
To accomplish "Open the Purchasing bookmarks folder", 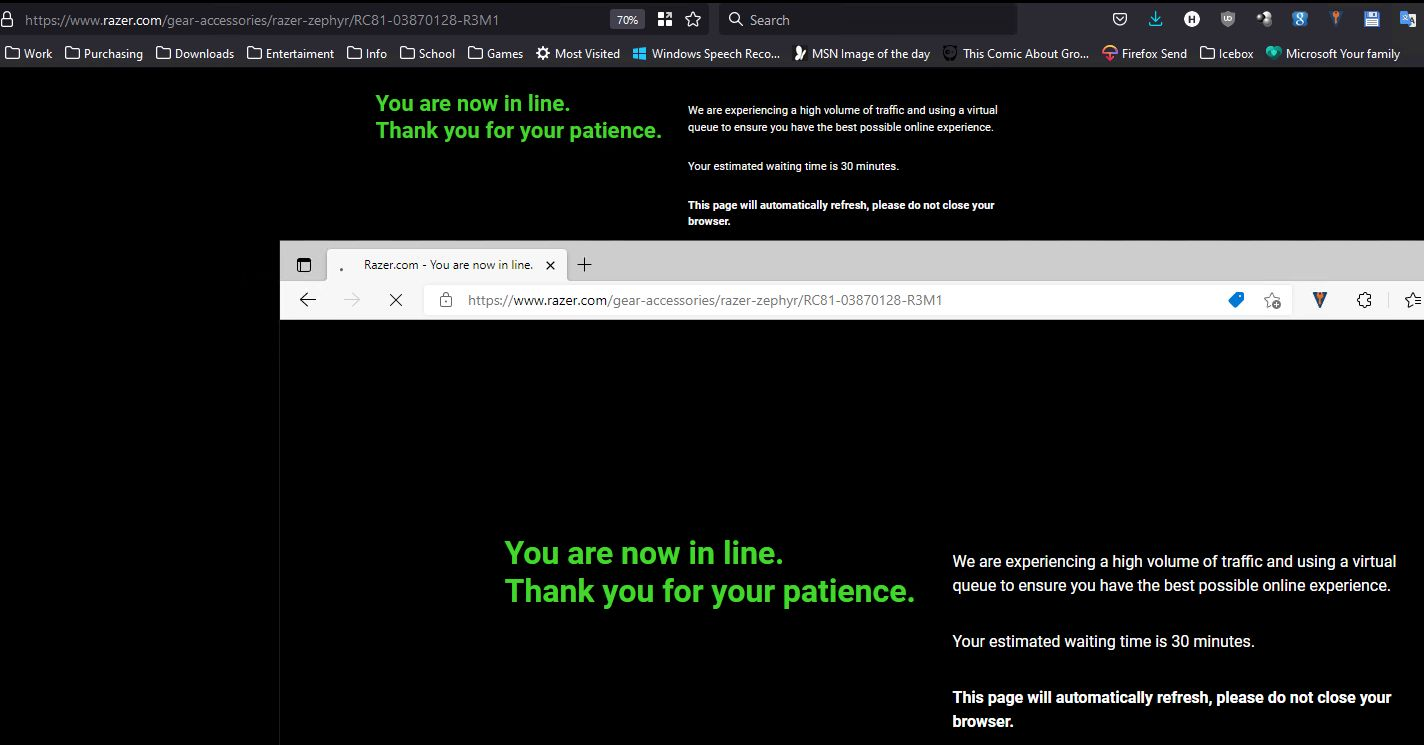I will [104, 53].
